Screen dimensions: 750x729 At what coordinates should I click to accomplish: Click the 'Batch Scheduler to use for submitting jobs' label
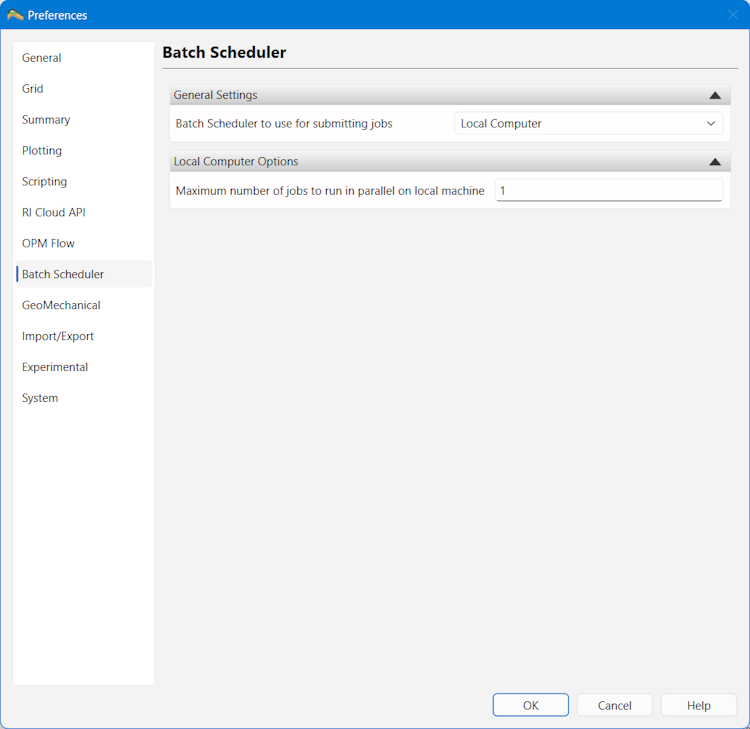284,123
